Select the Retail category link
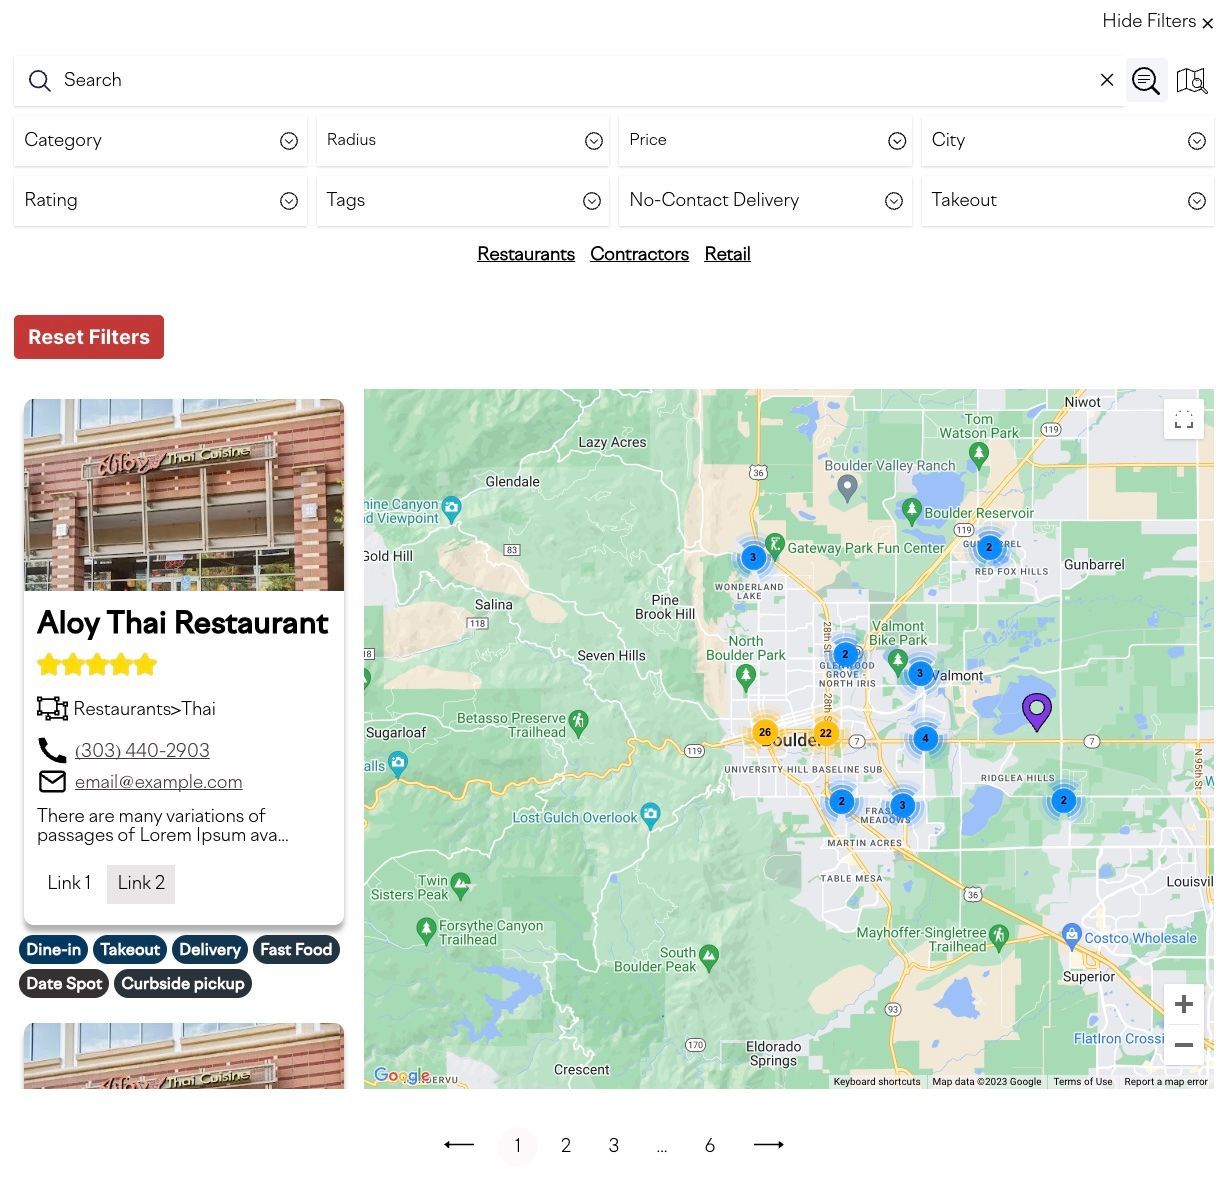The width and height of the screenshot is (1232, 1182). 727,254
